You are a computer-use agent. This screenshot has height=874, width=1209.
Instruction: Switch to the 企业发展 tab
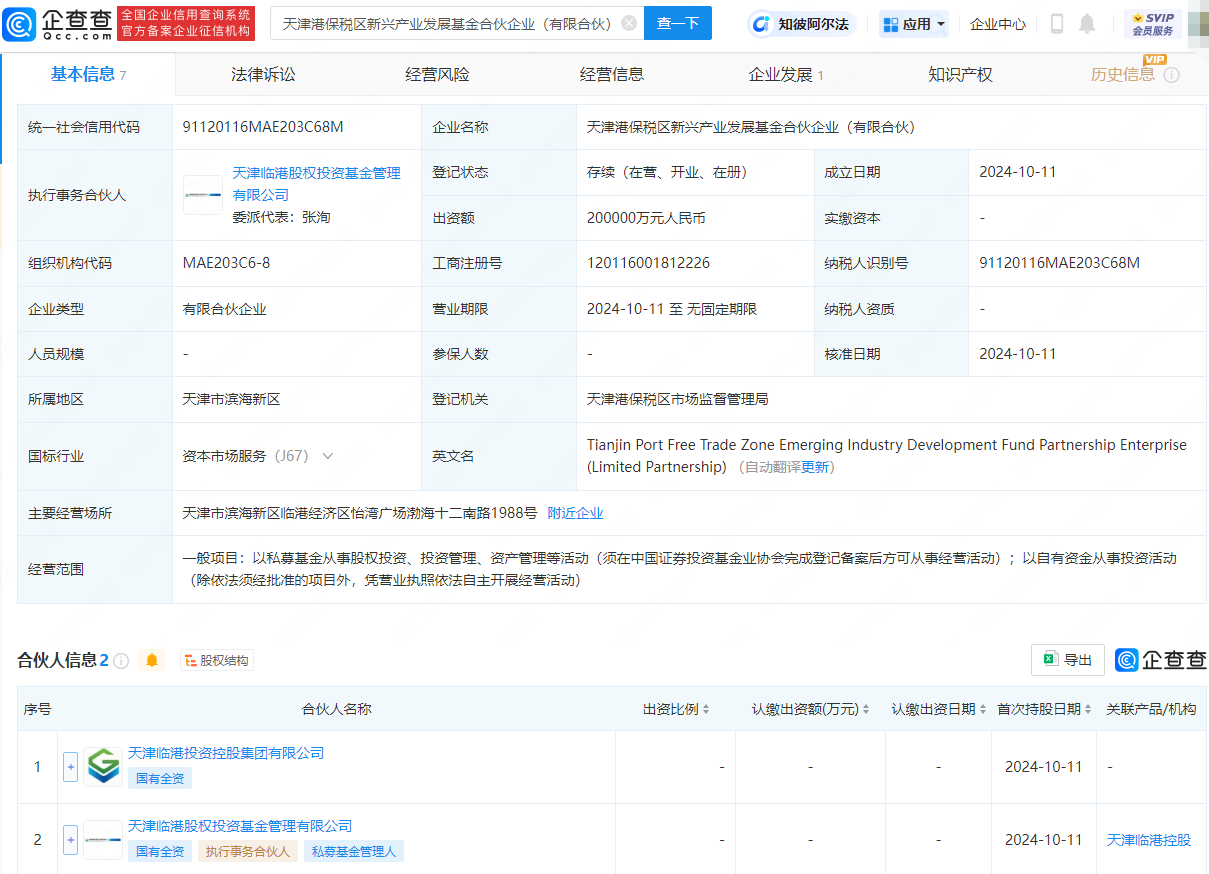point(786,75)
